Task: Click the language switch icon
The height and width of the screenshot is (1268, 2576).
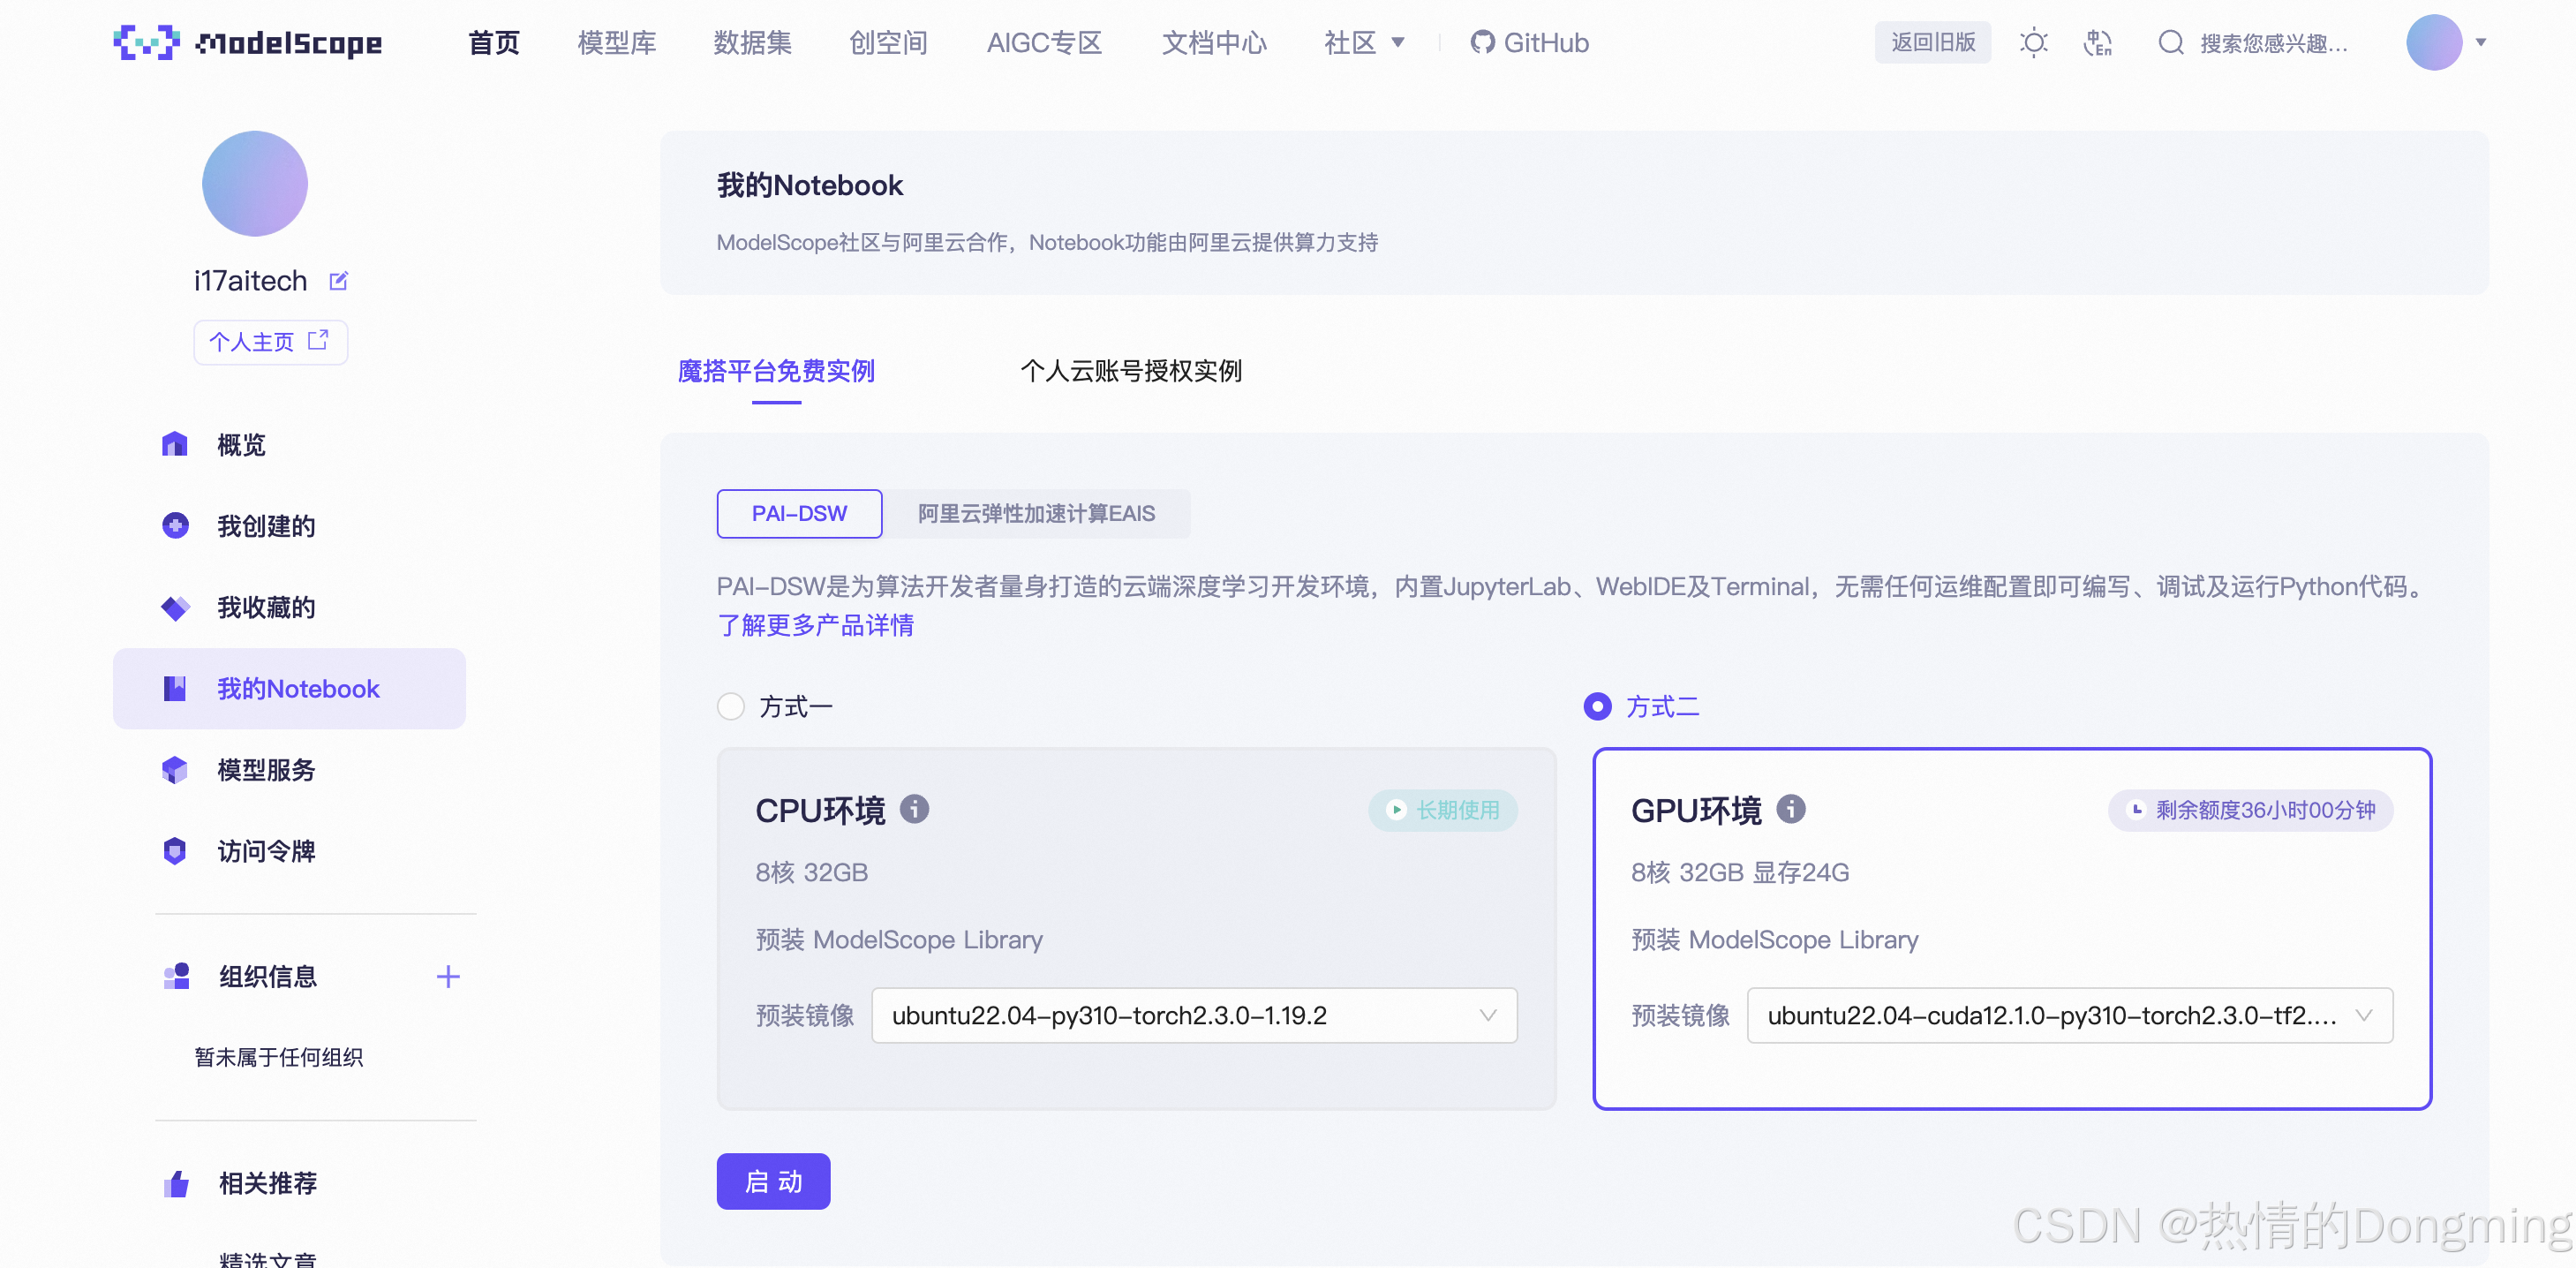Action: coord(2097,43)
